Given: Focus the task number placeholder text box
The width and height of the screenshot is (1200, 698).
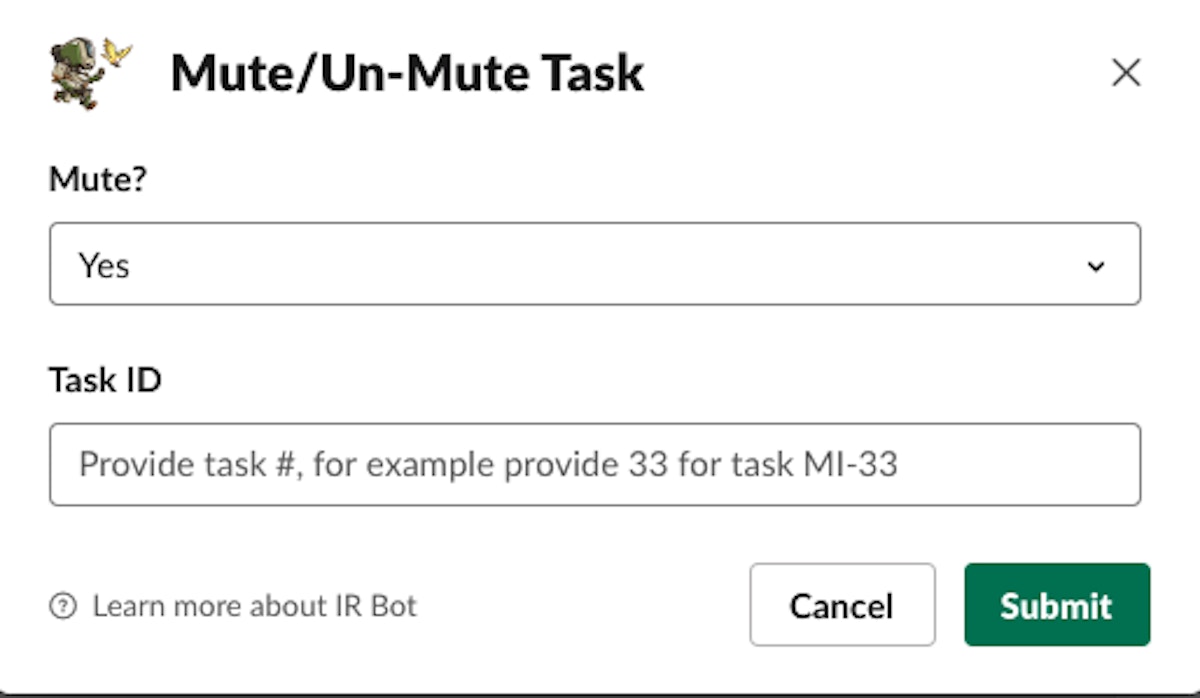Looking at the screenshot, I should 488,464.
